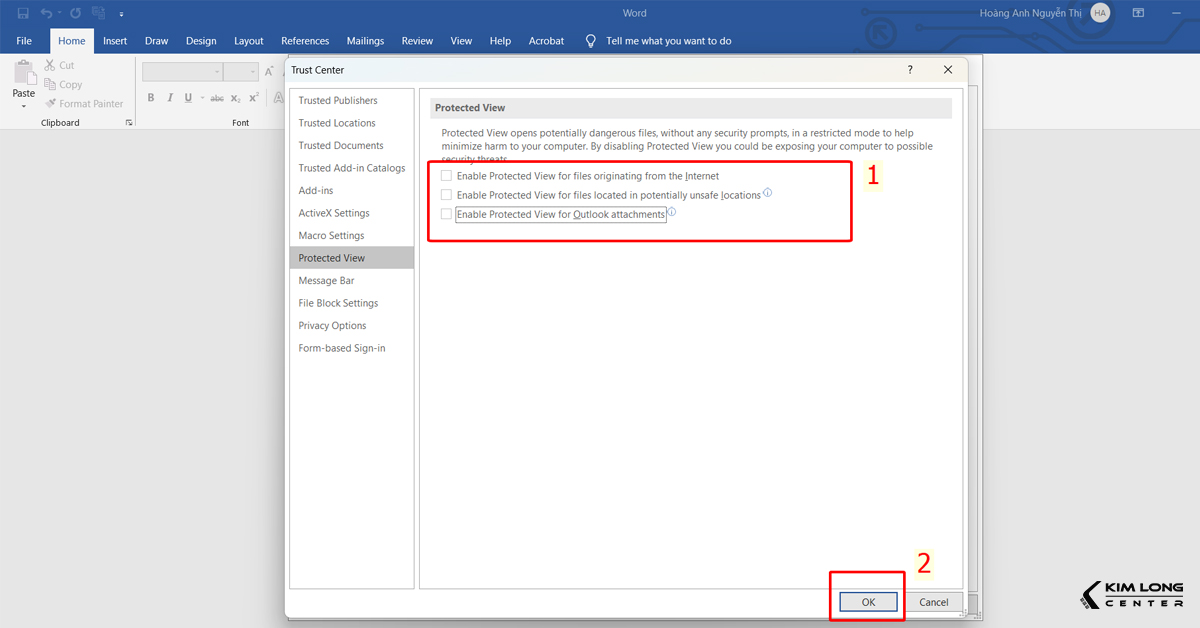Click Cancel to dismiss Trust Center
This screenshot has width=1200, height=628.
pyautogui.click(x=933, y=602)
